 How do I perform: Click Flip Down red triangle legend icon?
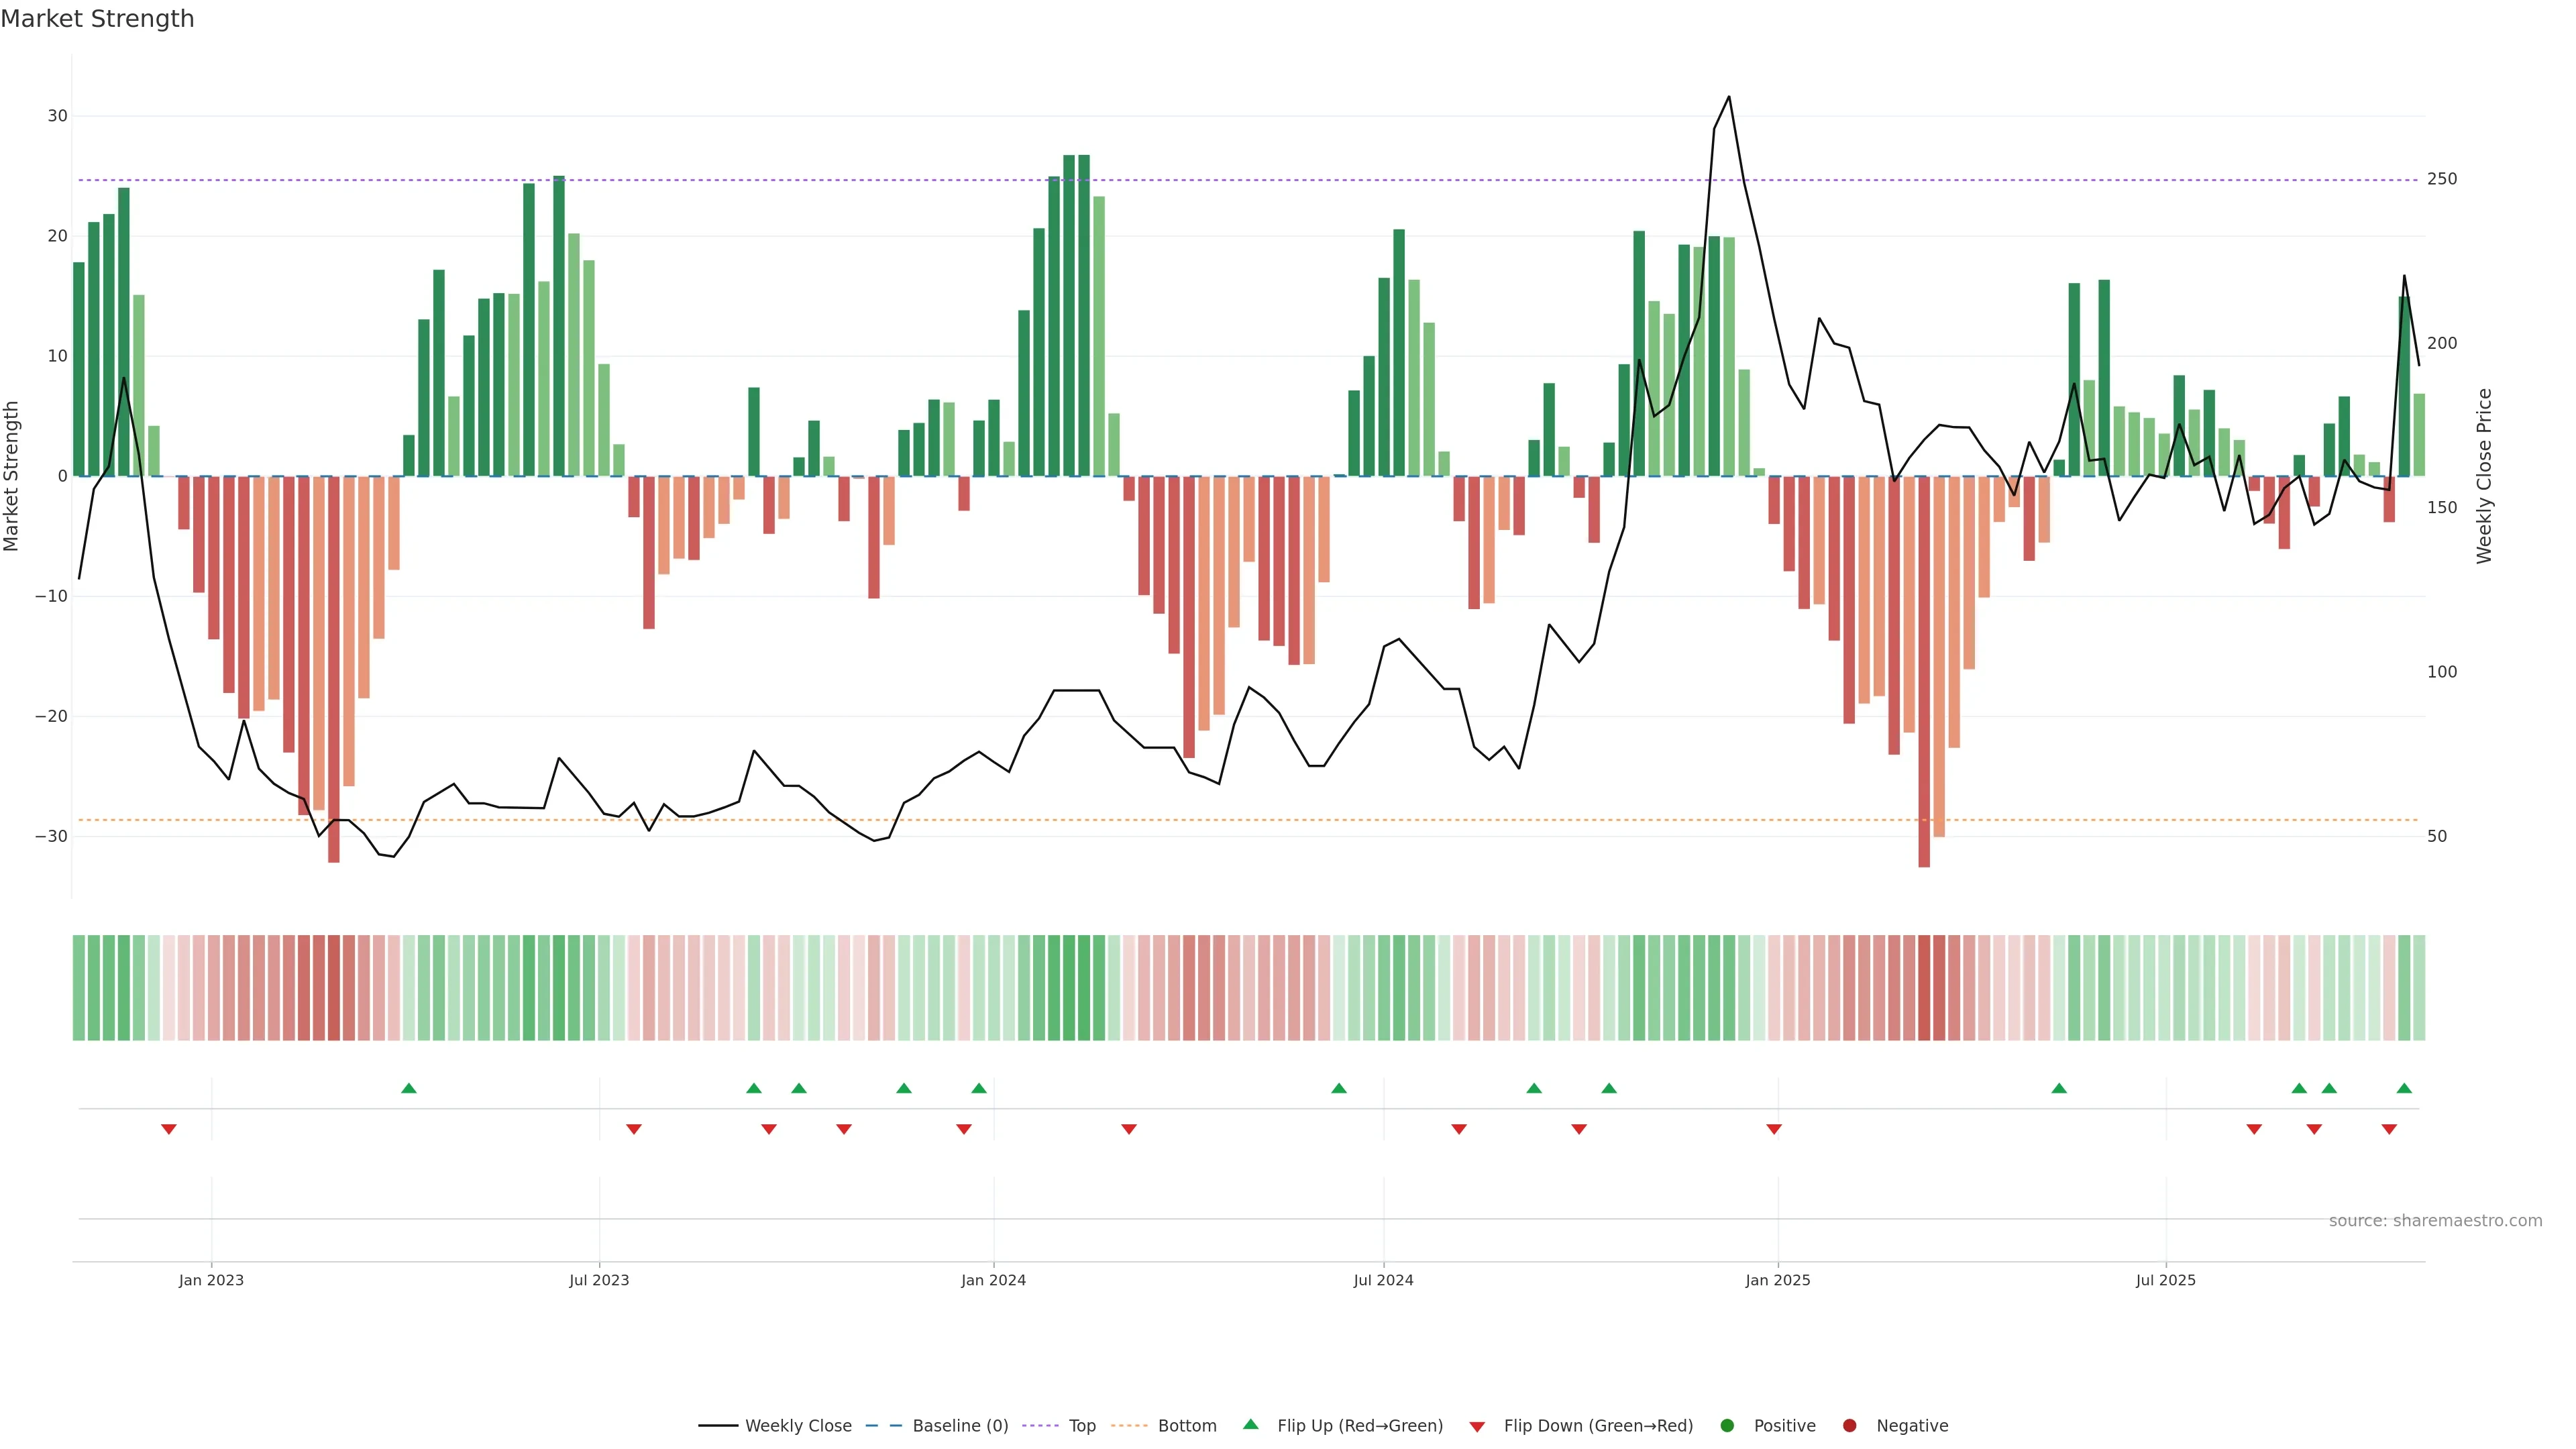[1477, 1426]
